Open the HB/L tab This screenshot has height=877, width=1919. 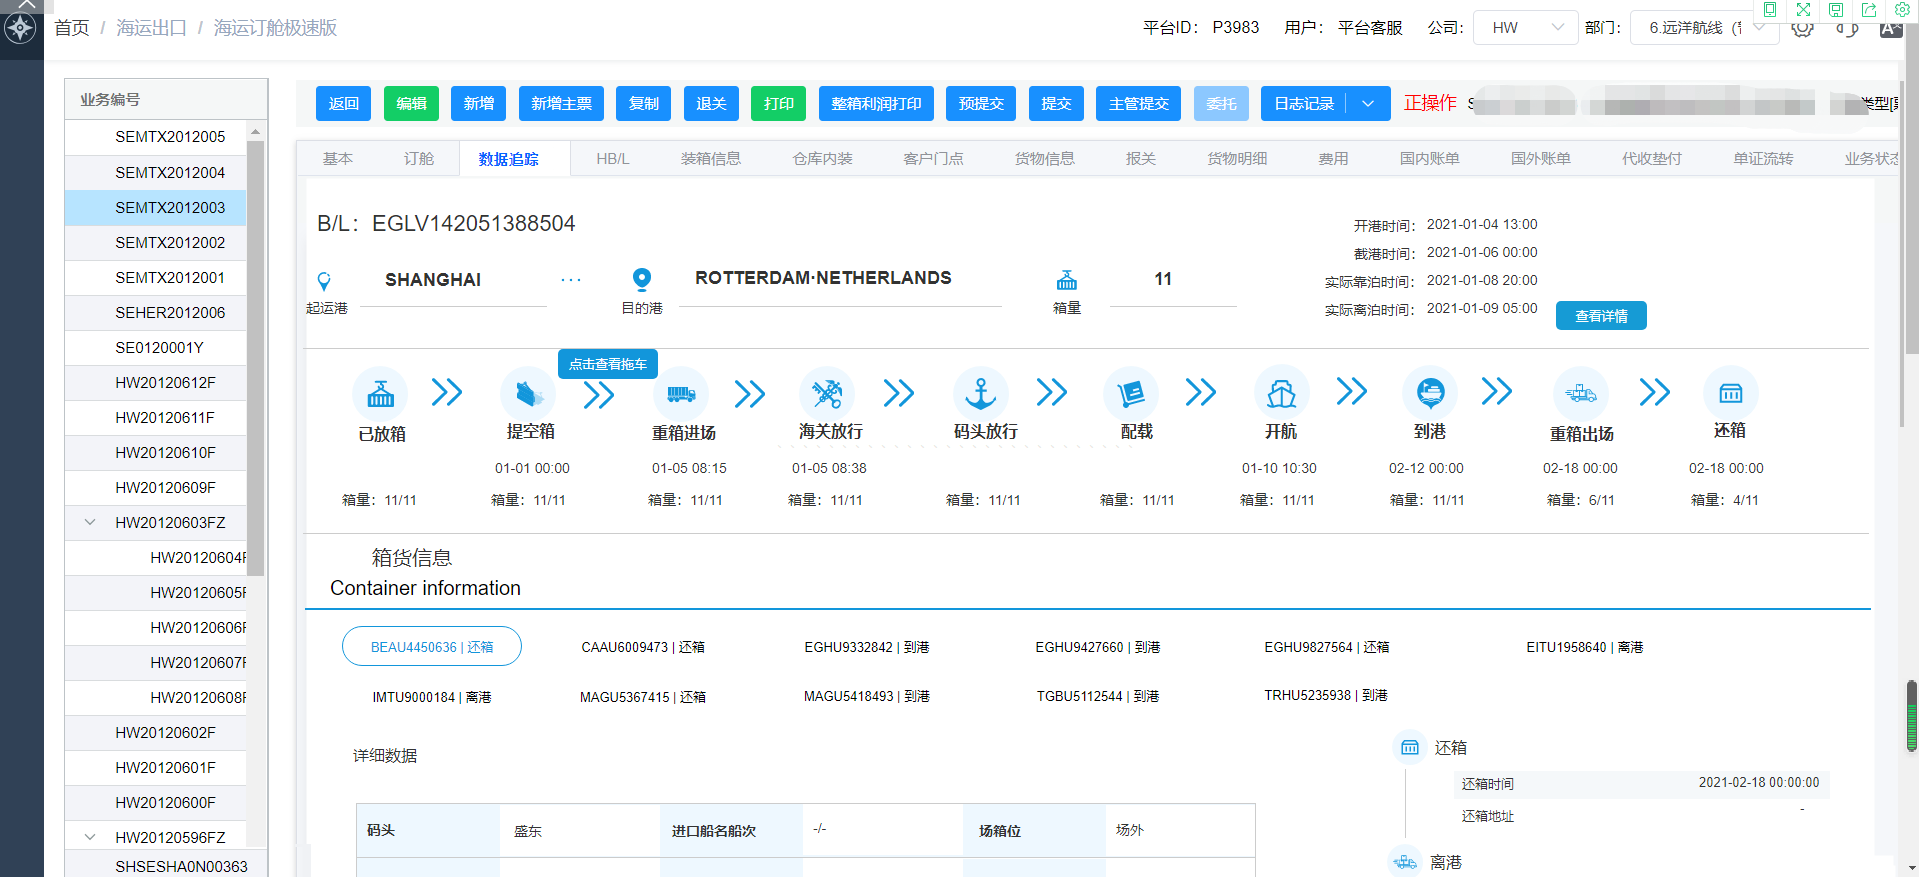point(613,159)
